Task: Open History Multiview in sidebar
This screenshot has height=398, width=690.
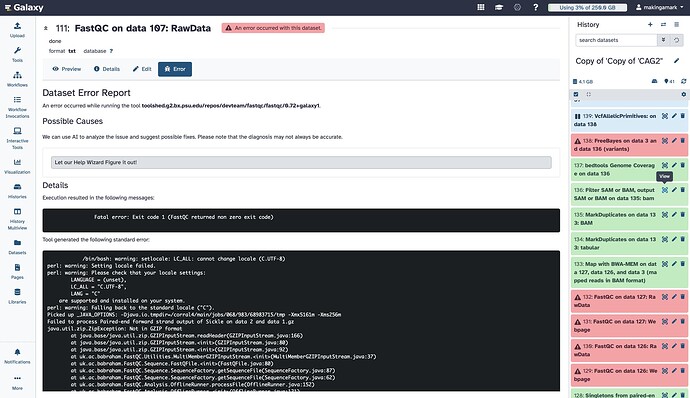Action: 17,219
